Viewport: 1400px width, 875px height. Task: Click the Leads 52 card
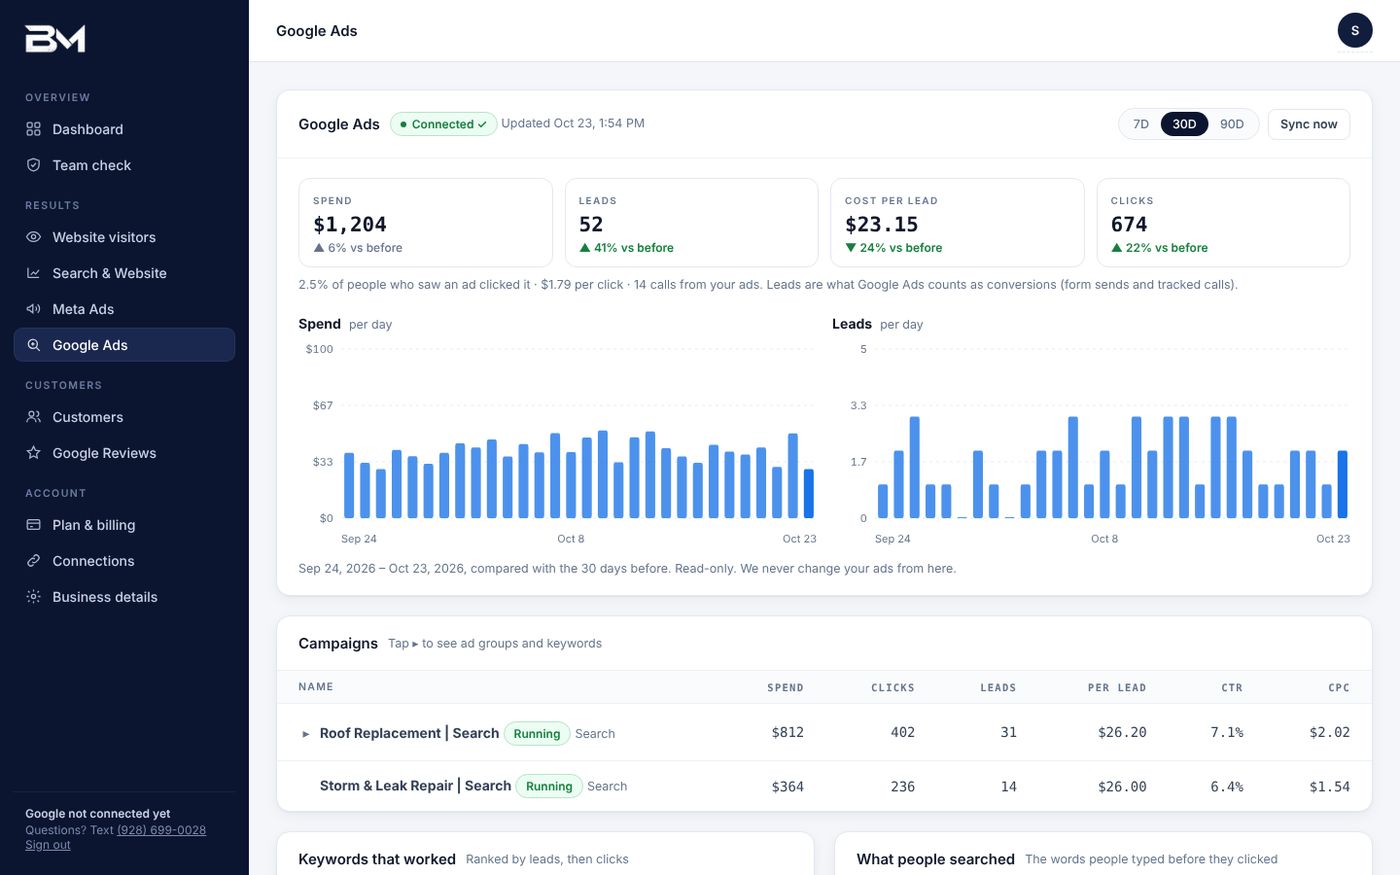691,223
